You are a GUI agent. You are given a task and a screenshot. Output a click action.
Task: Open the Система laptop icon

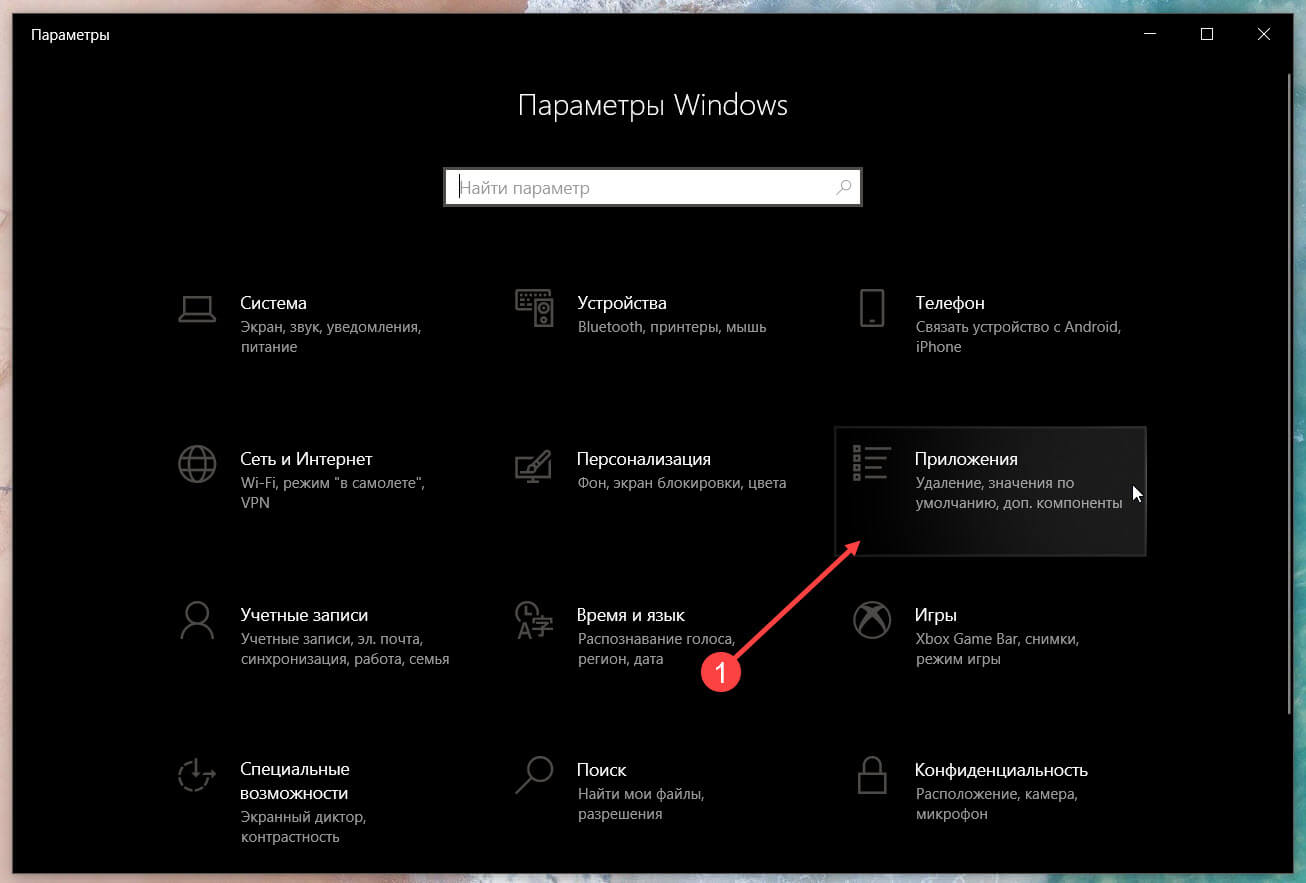click(197, 309)
